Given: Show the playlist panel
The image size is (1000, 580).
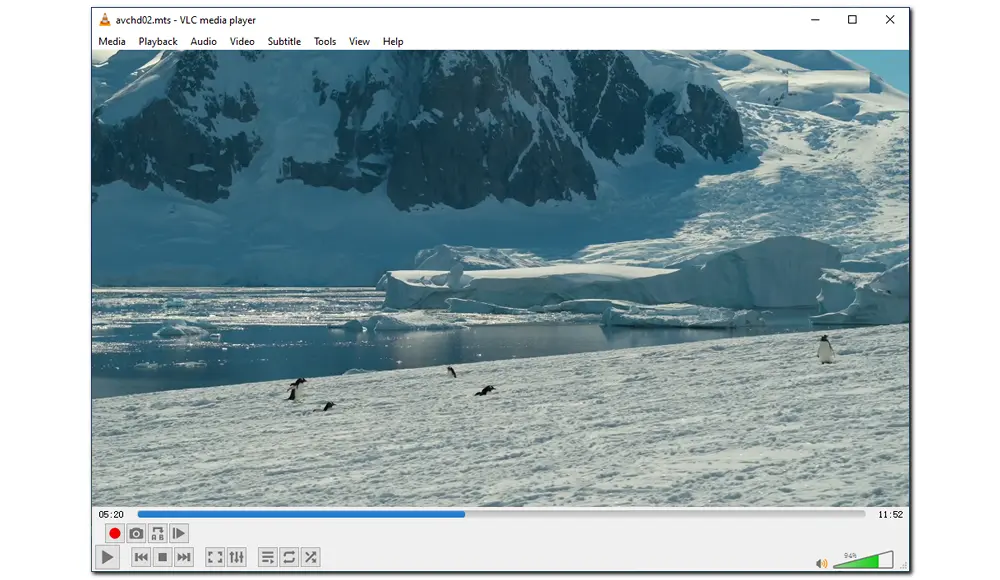Looking at the screenshot, I should (267, 557).
